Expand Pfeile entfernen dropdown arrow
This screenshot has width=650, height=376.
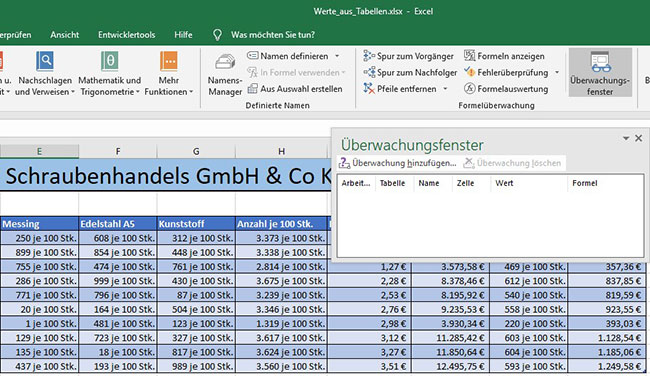pos(445,89)
